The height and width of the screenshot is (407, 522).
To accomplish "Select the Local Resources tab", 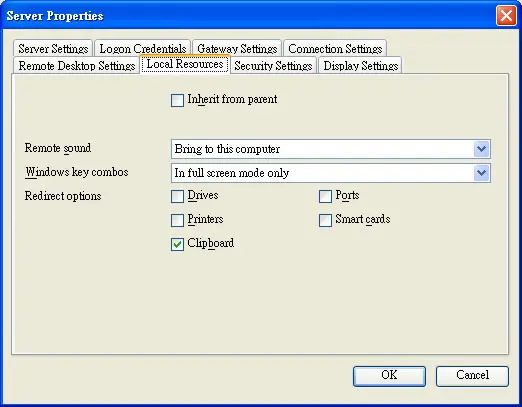I will coord(185,64).
